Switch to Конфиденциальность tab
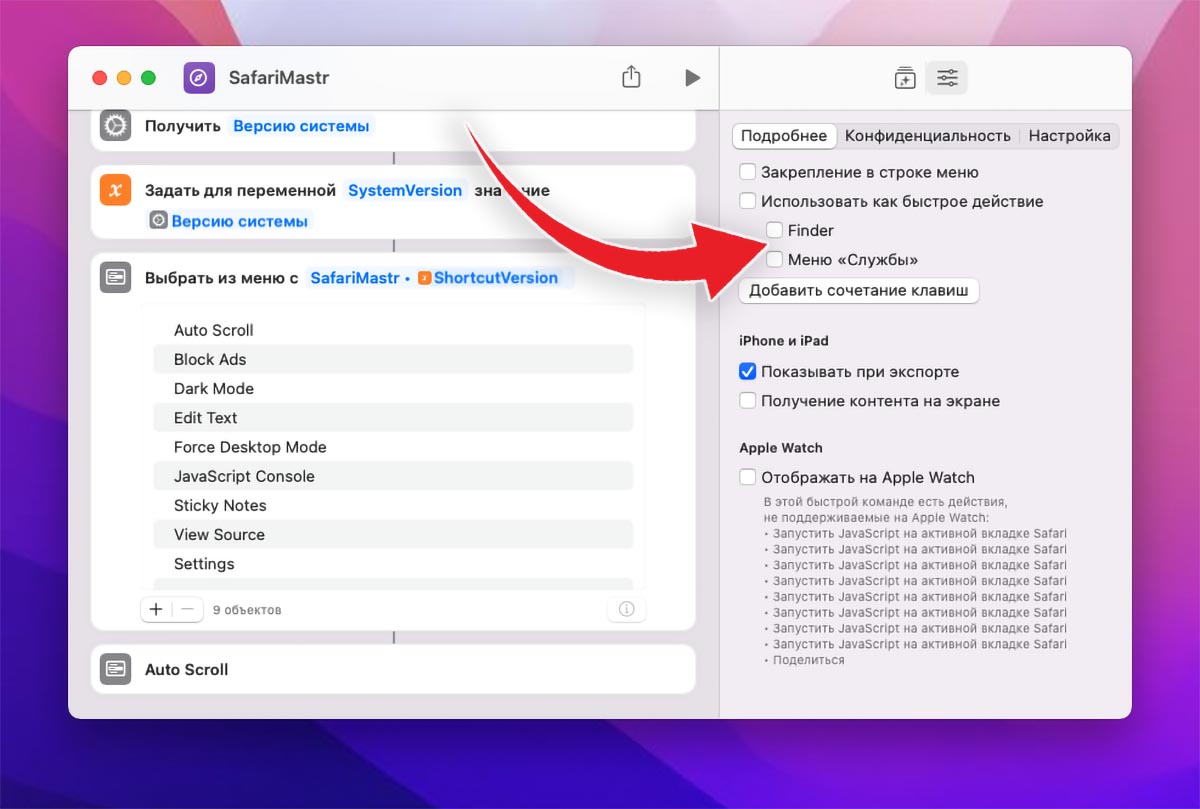 click(927, 136)
